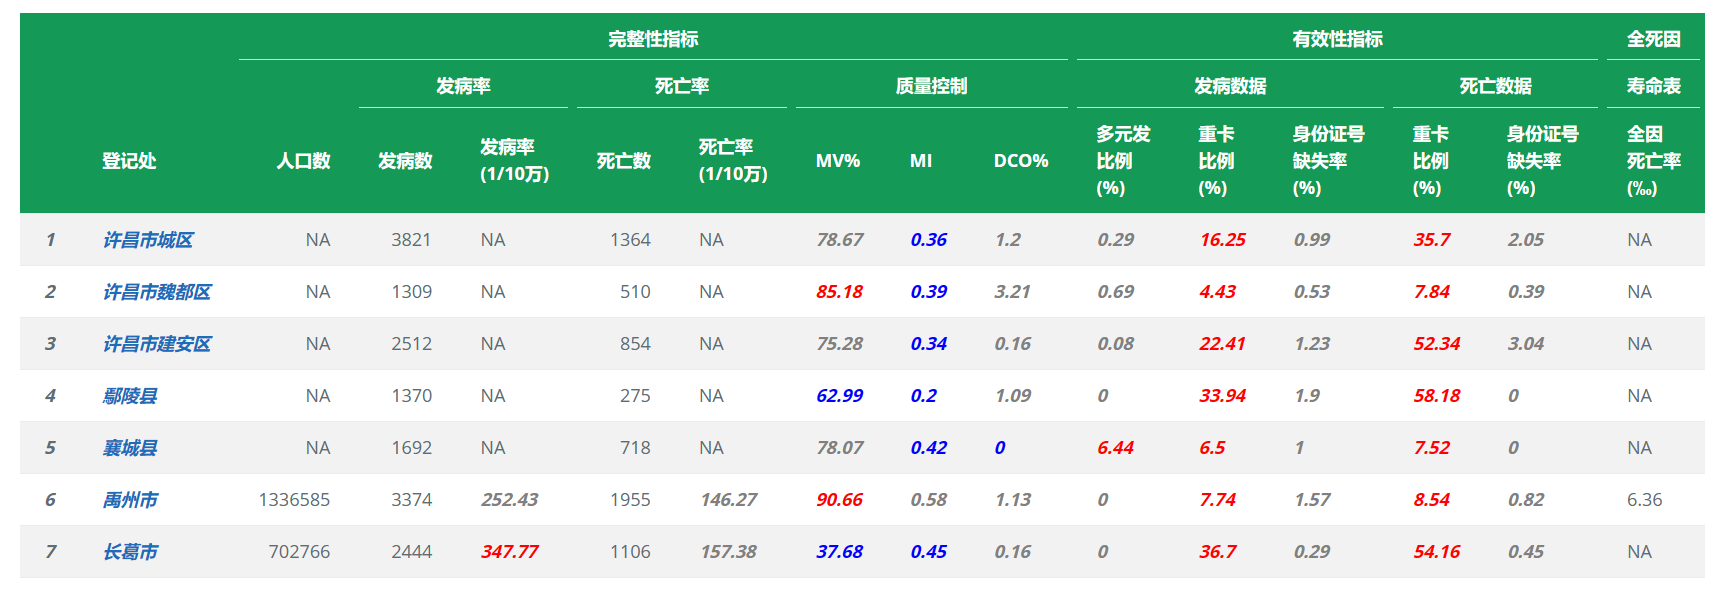Open the 许昌市魏都区 registry link
Viewport: 1724px width, 596px height.
[x=157, y=292]
